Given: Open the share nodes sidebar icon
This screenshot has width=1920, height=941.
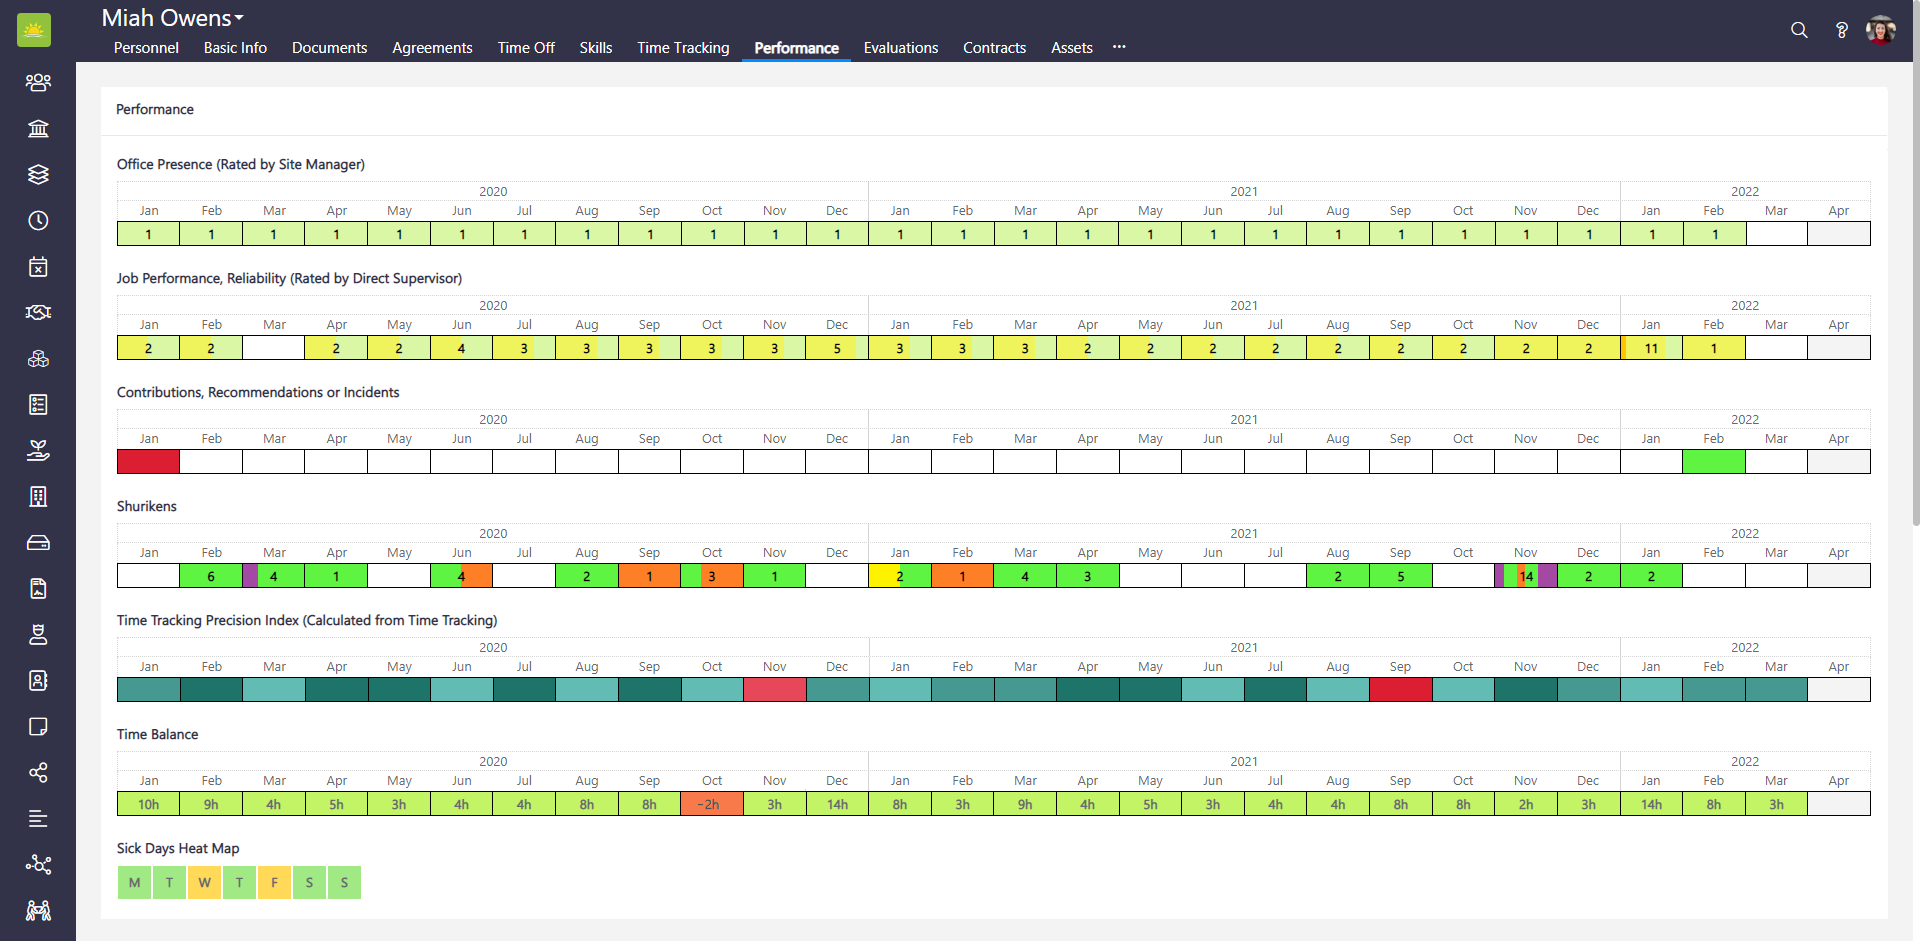Looking at the screenshot, I should (x=38, y=773).
